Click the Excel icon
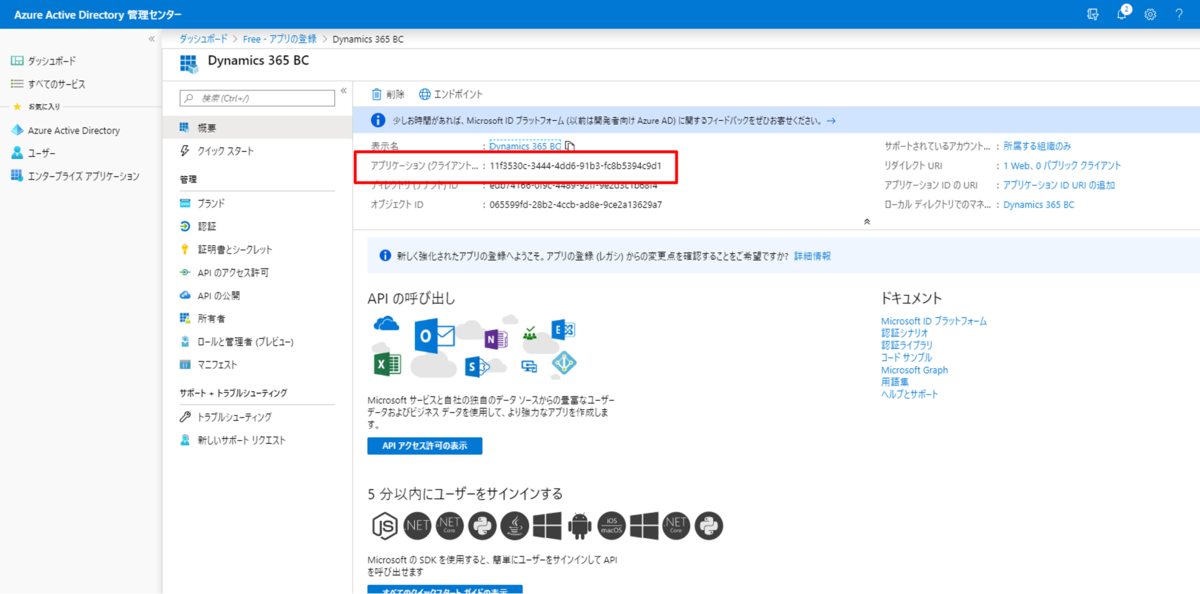 387,362
